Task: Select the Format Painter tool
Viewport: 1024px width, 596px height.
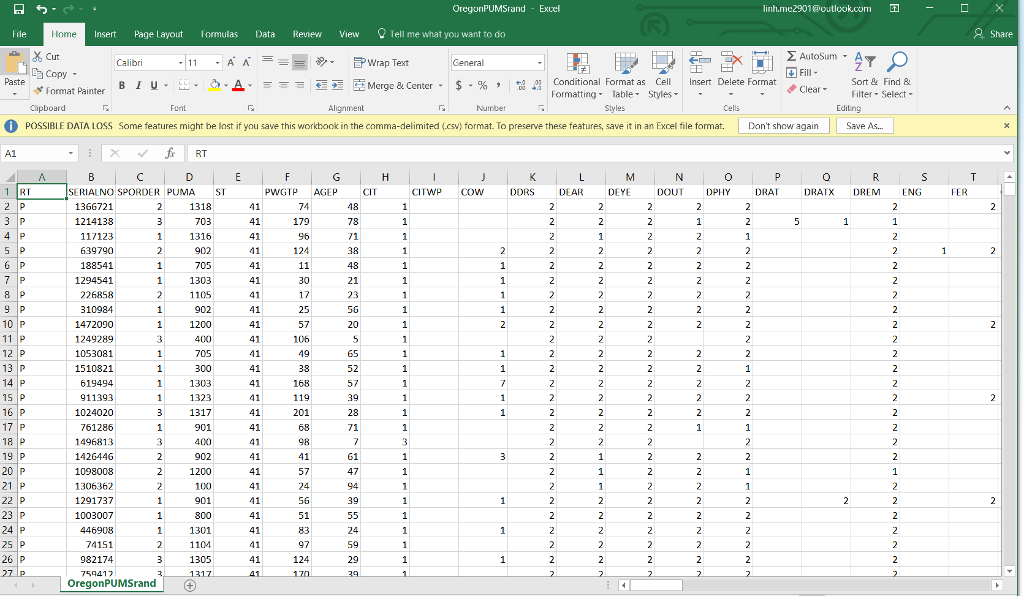Action: coord(69,91)
